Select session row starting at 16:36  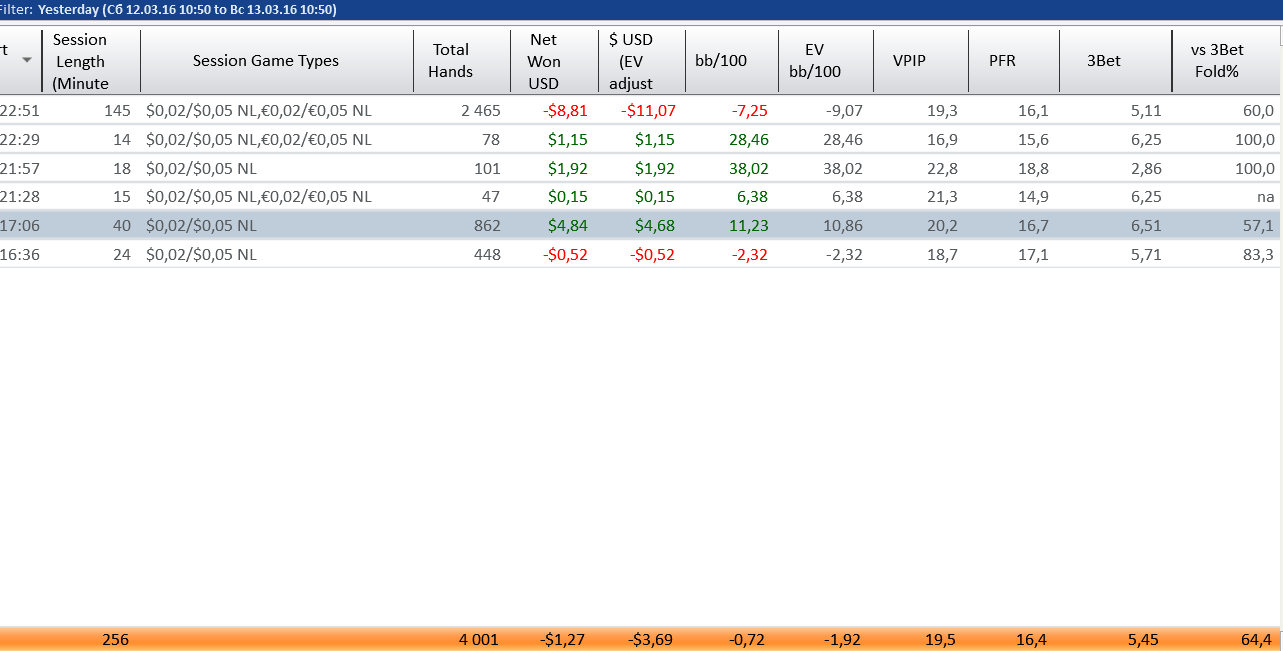(641, 255)
